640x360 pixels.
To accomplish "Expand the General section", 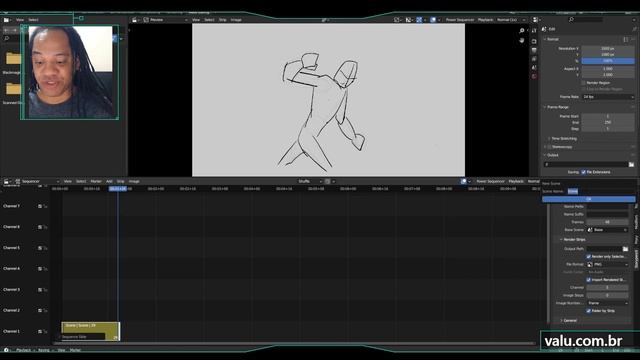I will point(569,320).
